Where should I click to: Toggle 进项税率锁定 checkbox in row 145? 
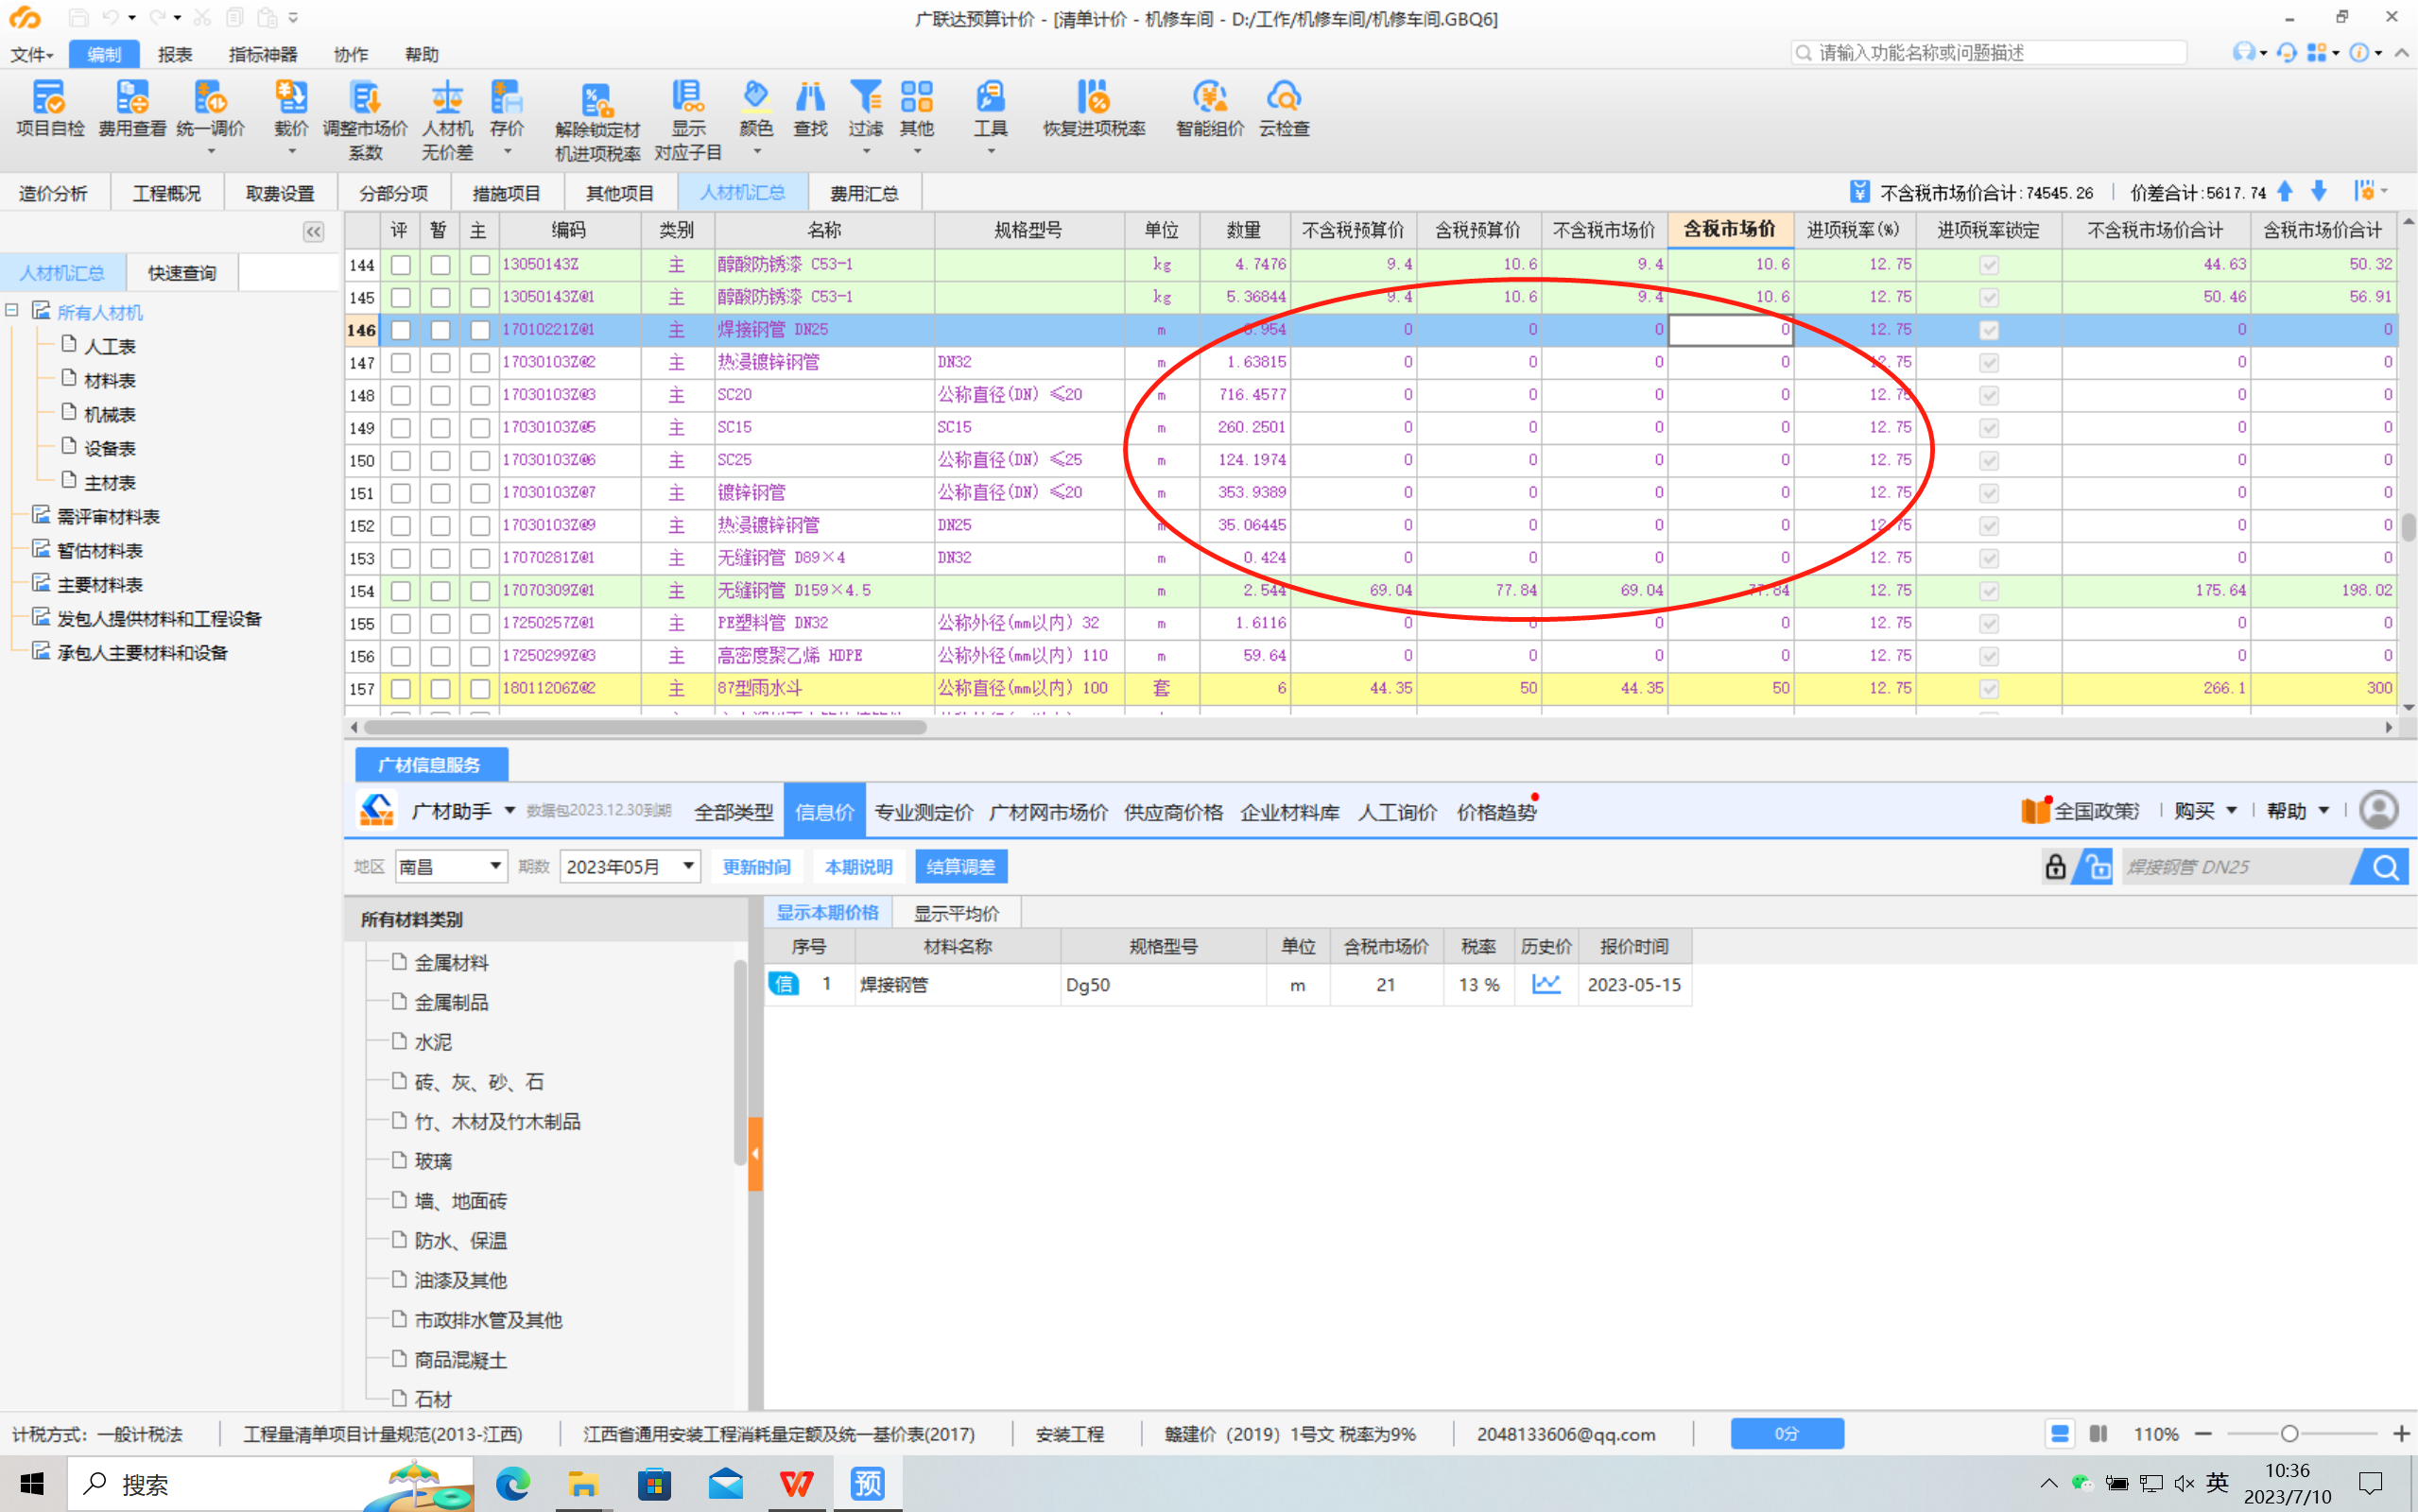1989,298
